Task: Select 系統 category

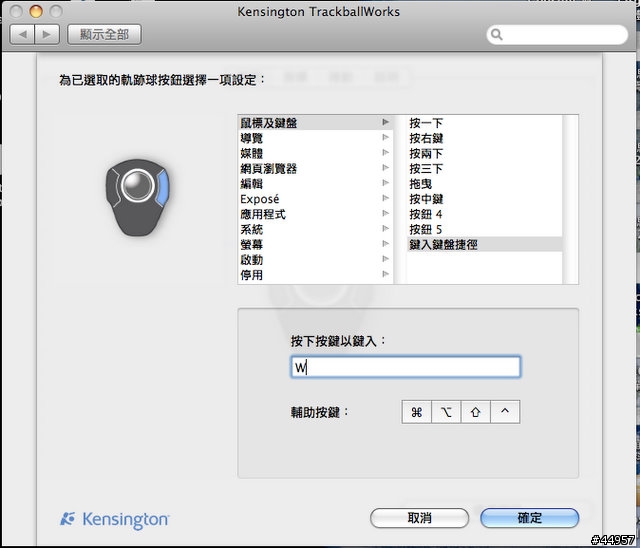Action: (315, 229)
